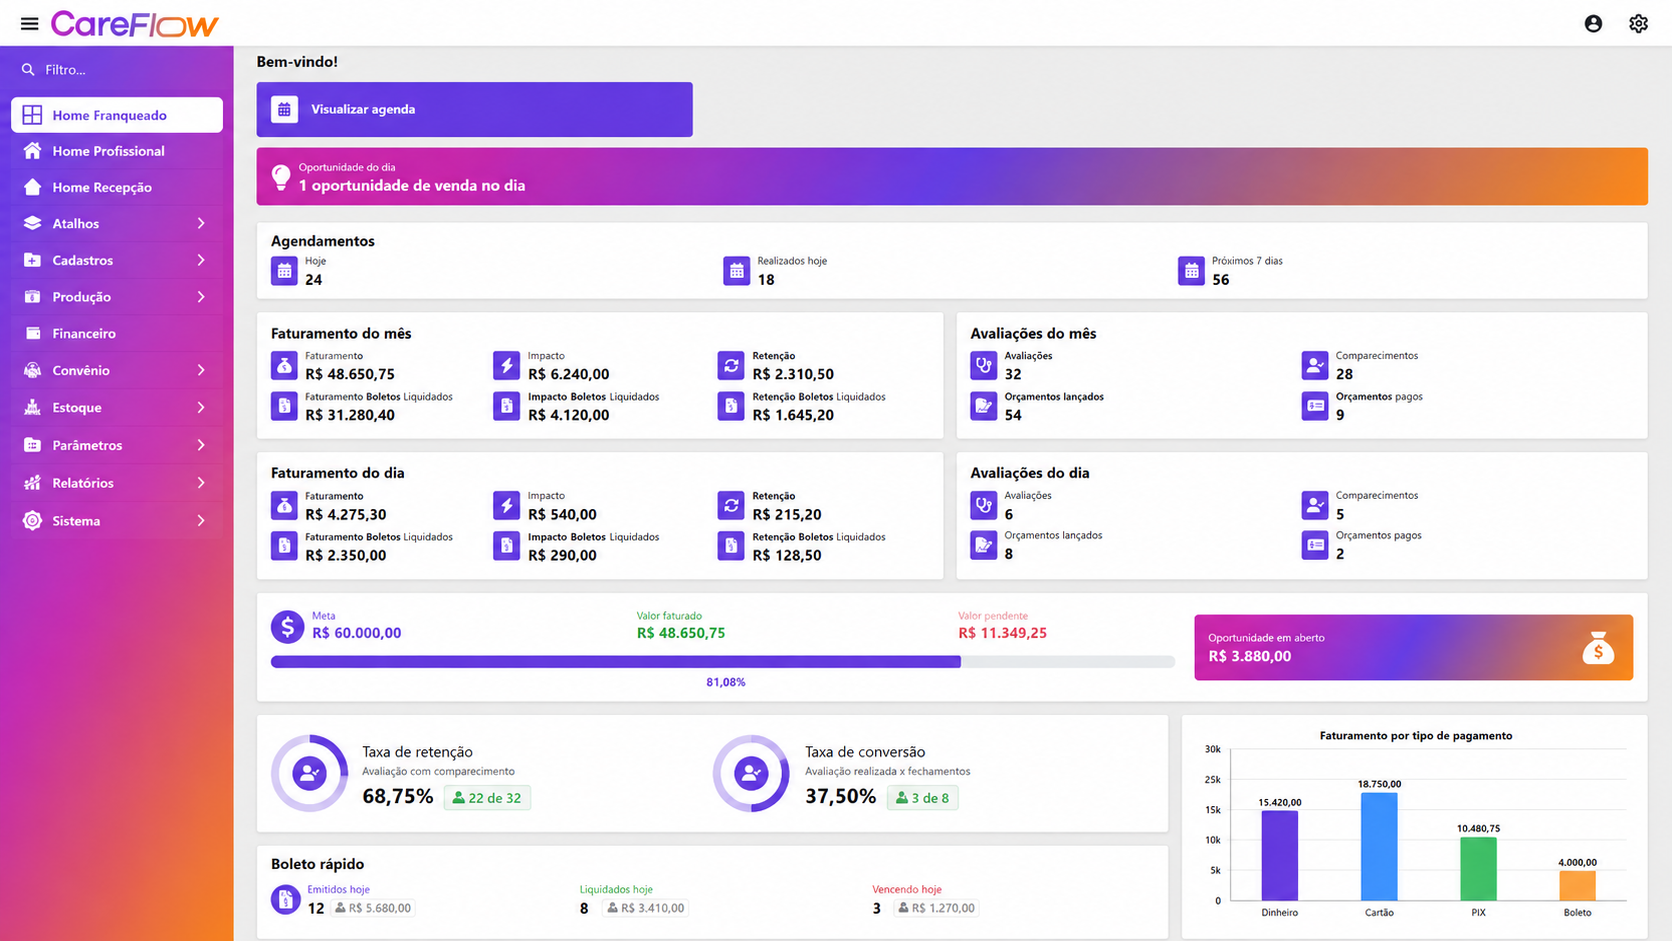Click the 68,75% retention rate value
The height and width of the screenshot is (941, 1672).
coord(398,797)
